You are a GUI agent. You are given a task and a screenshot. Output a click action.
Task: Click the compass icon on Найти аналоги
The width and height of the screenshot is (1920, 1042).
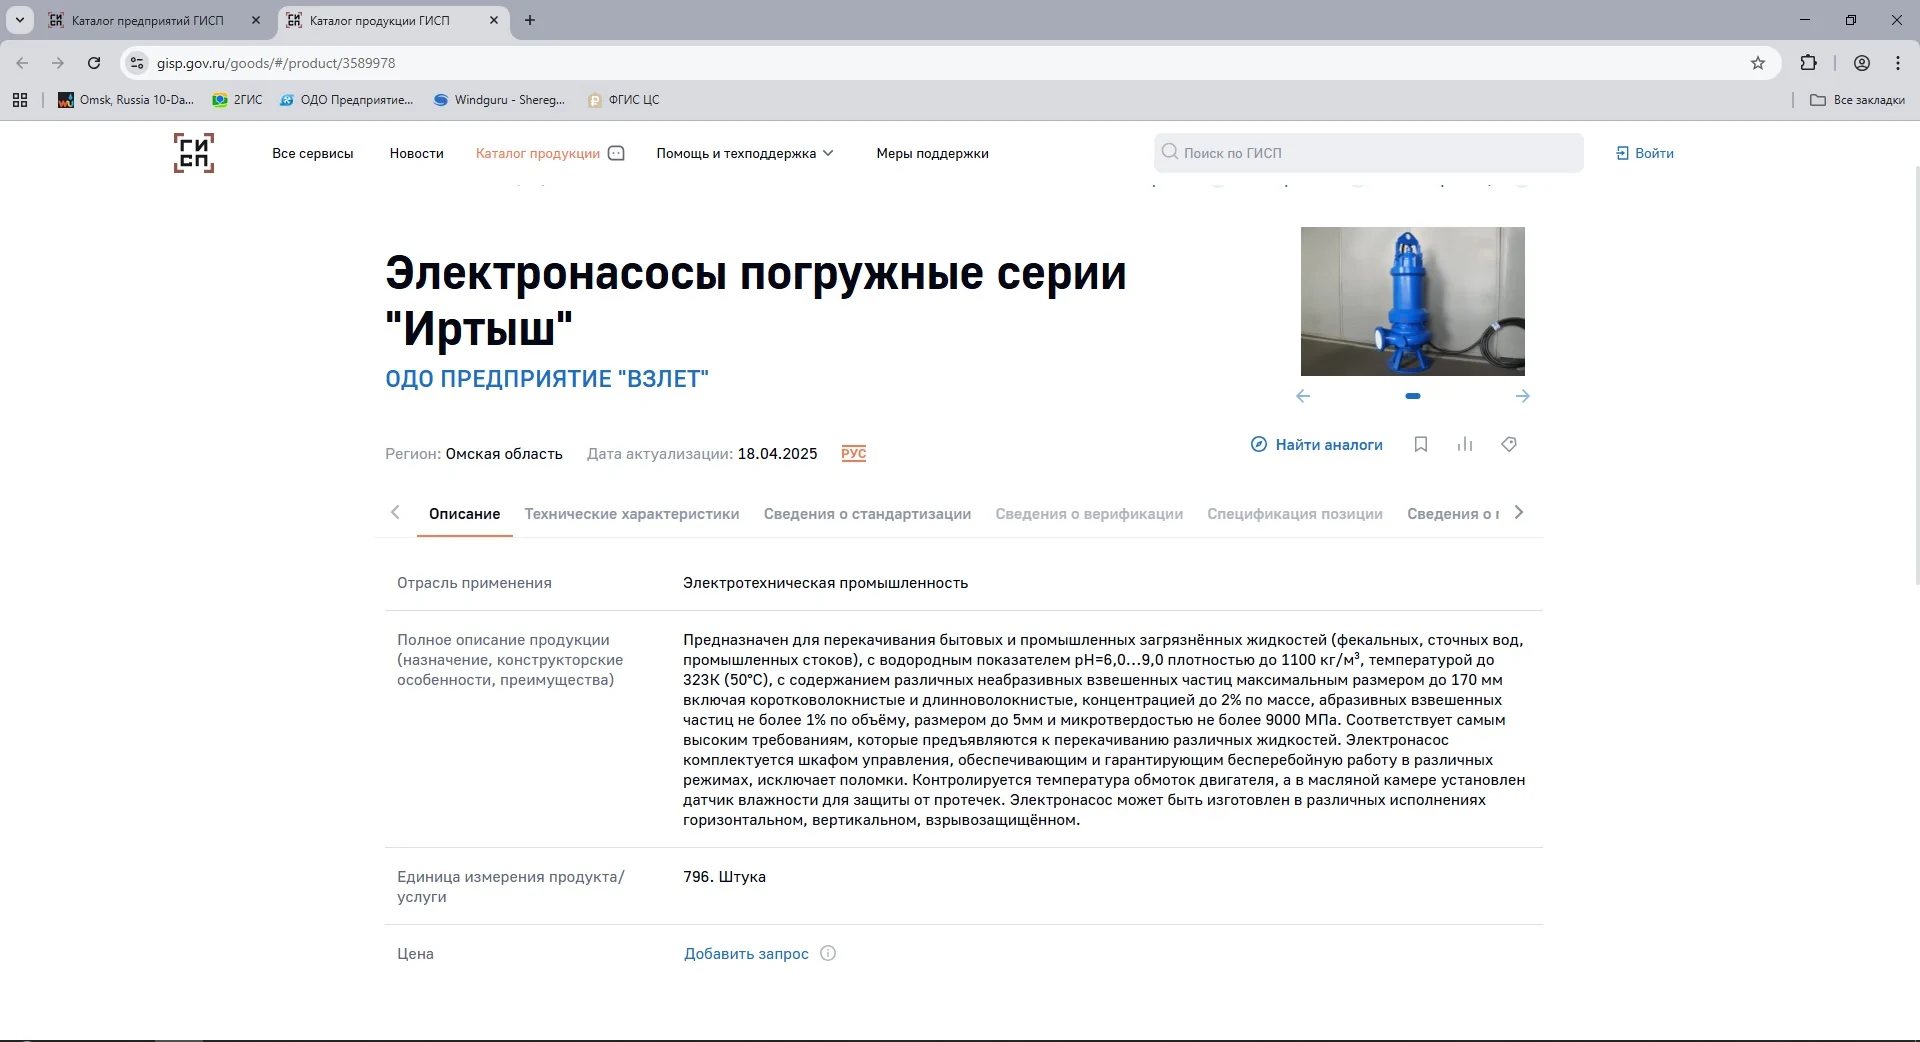(x=1257, y=444)
